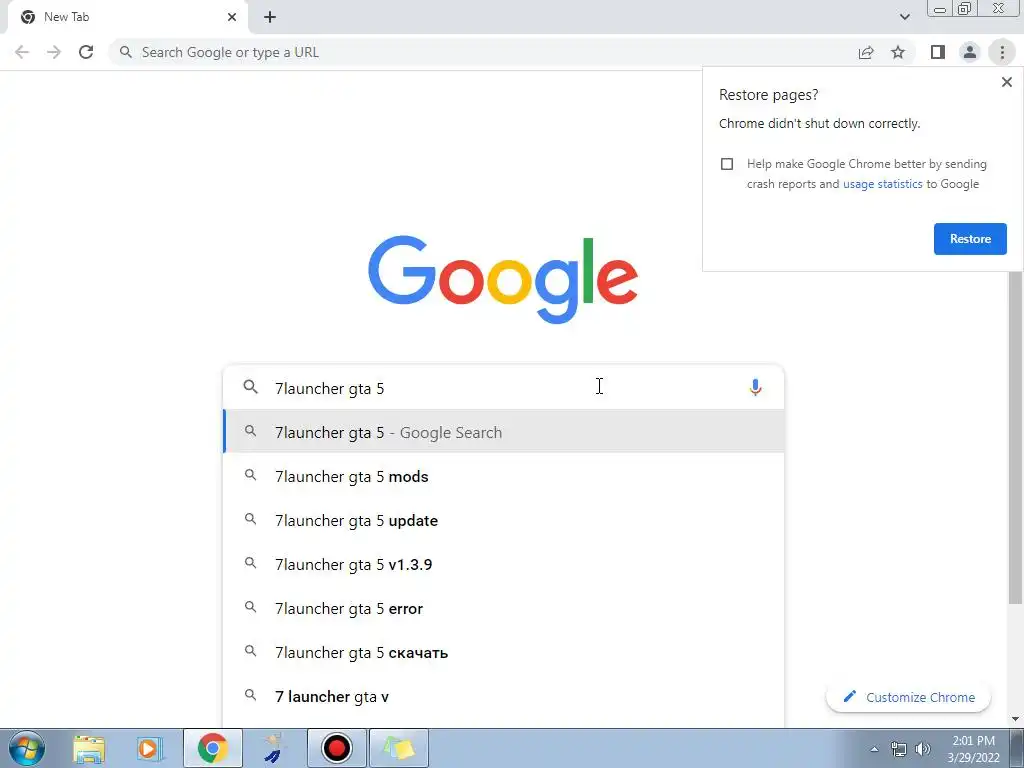Open the network tray icon
Screen dimensions: 1024x768
click(899, 749)
